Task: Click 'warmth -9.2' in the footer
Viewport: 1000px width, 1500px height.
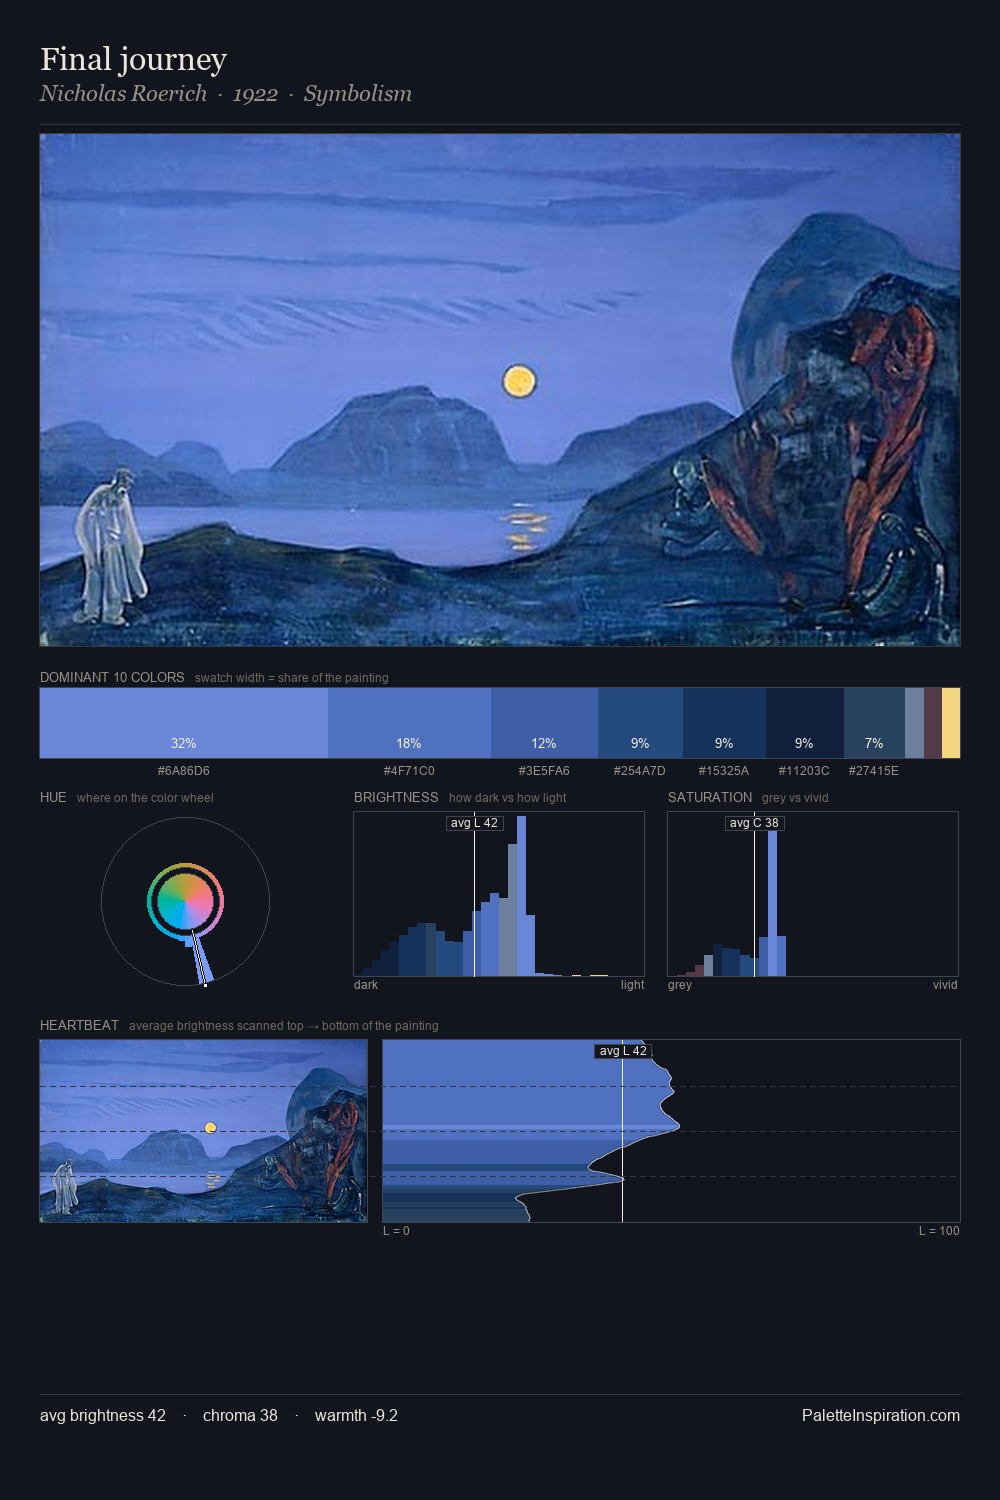Action: pos(356,1415)
